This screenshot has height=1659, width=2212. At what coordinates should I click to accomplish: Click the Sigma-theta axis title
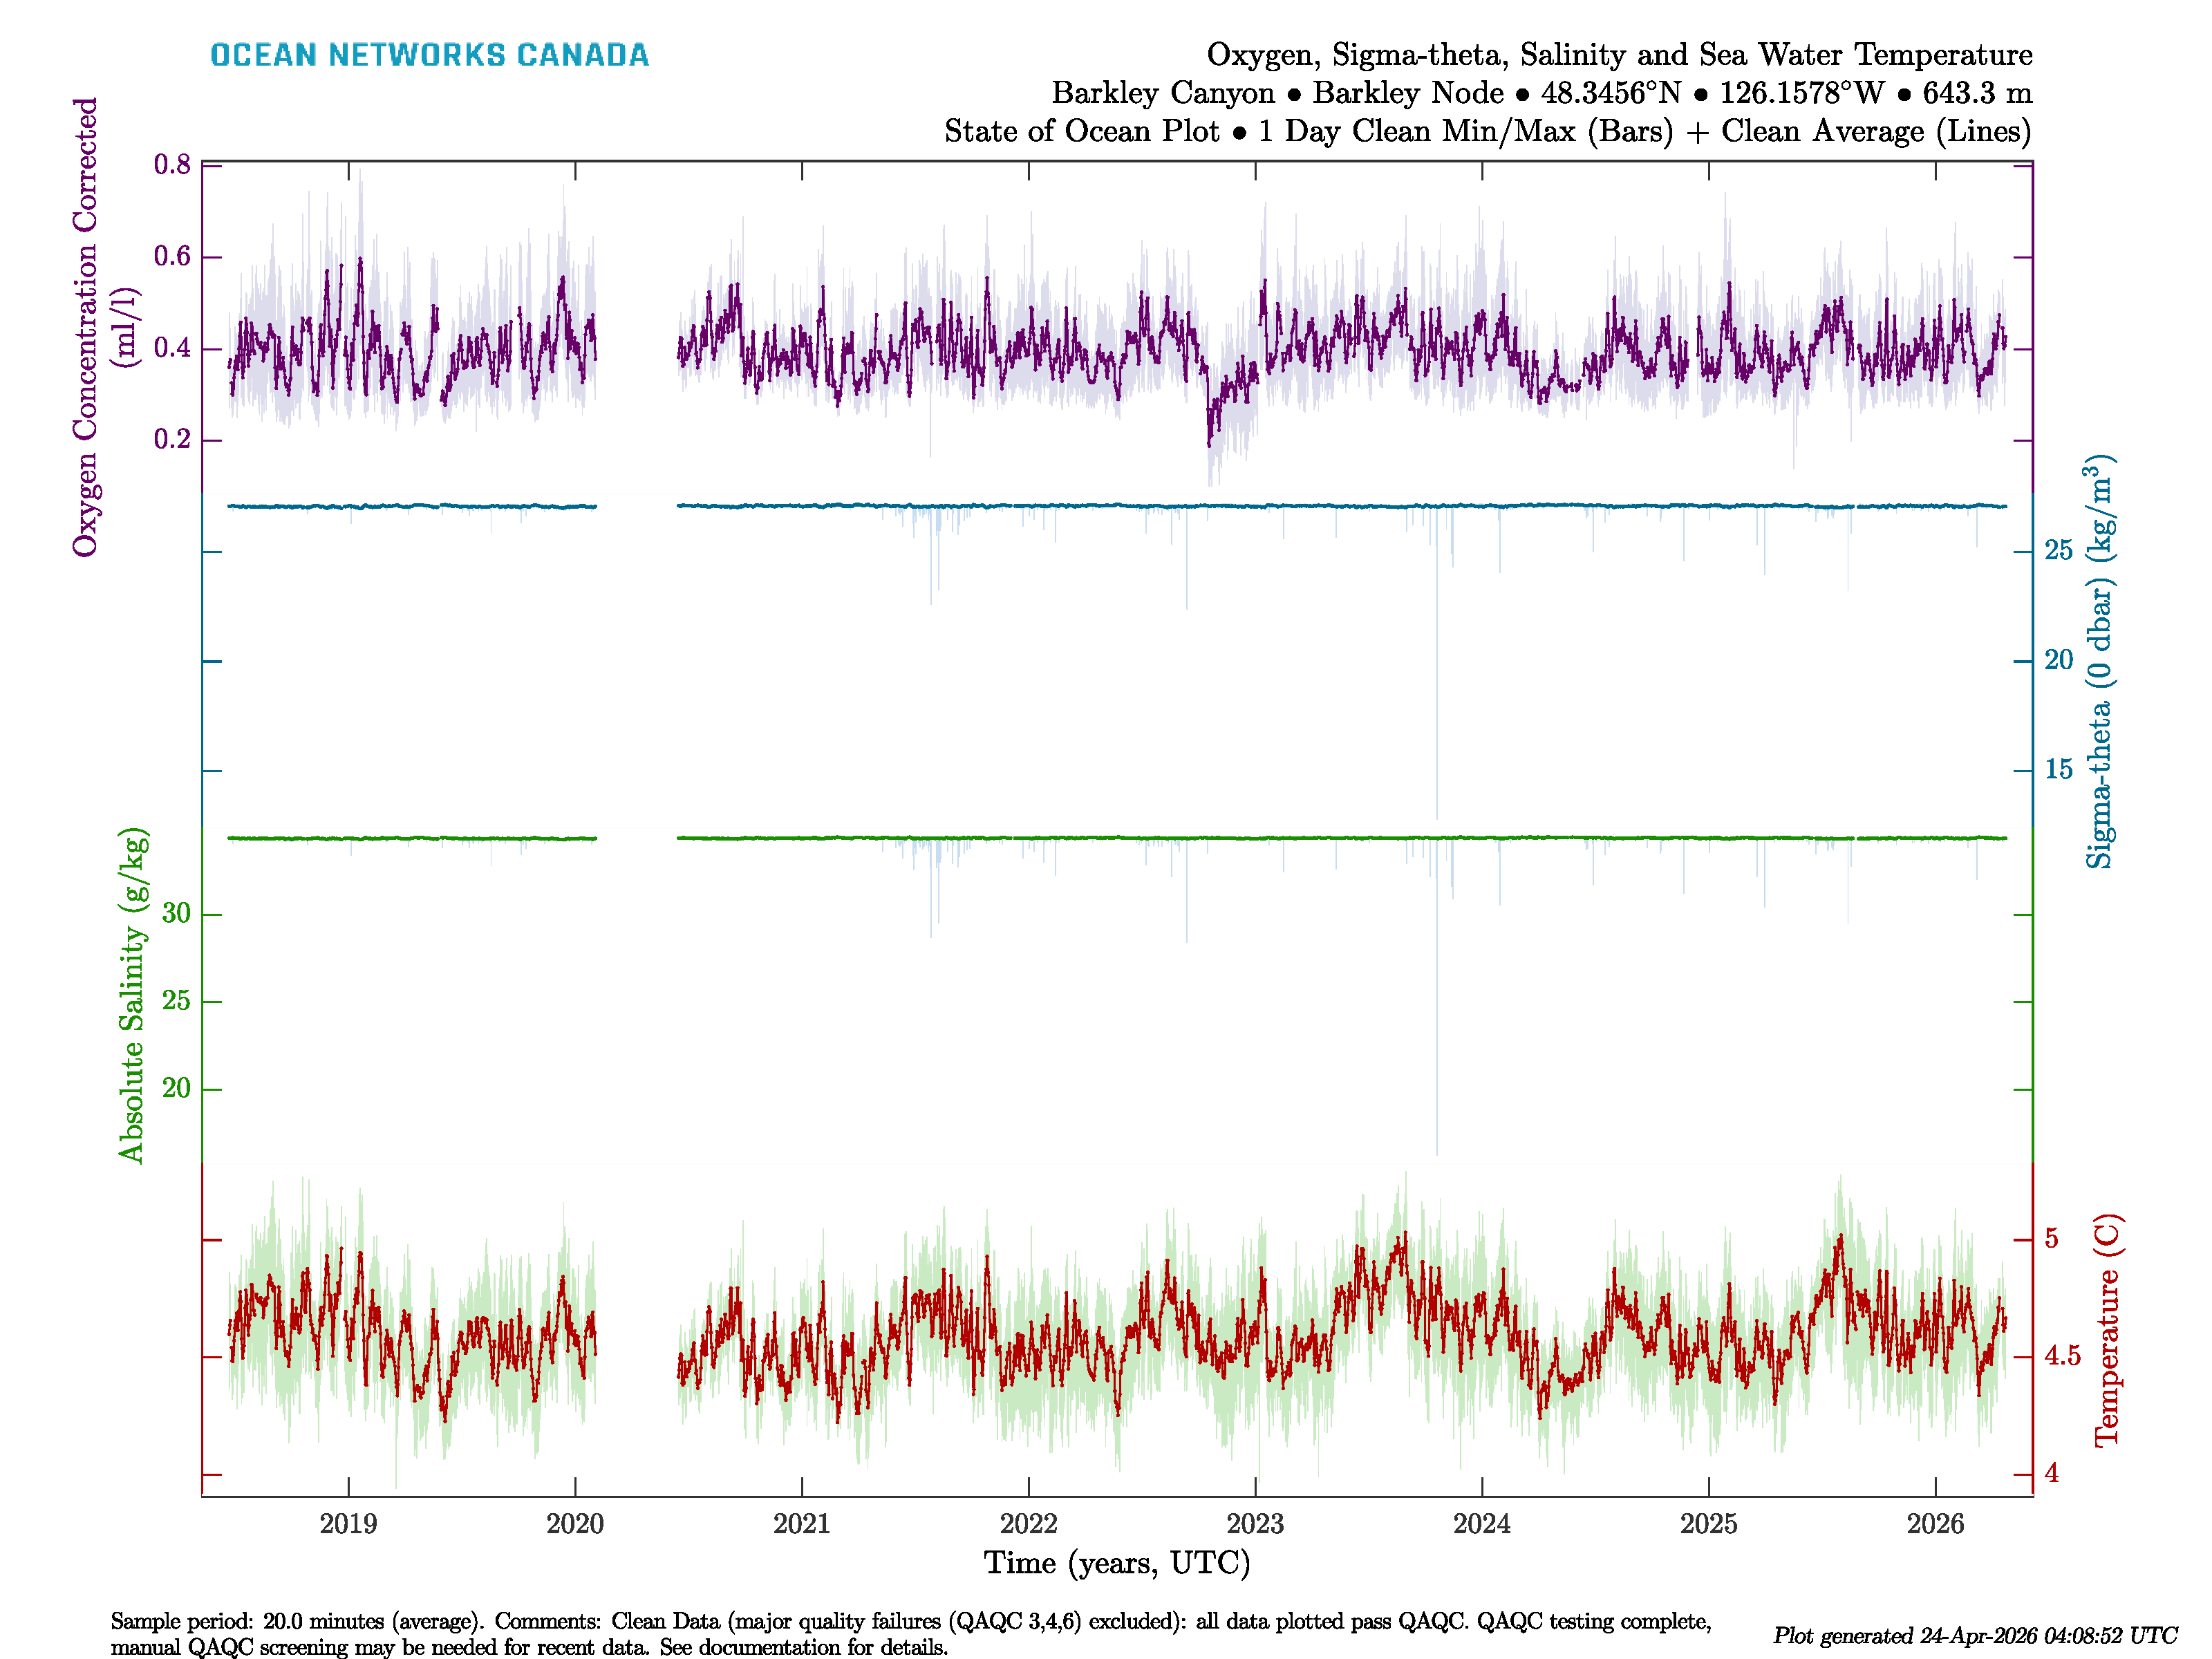pos(2099,662)
